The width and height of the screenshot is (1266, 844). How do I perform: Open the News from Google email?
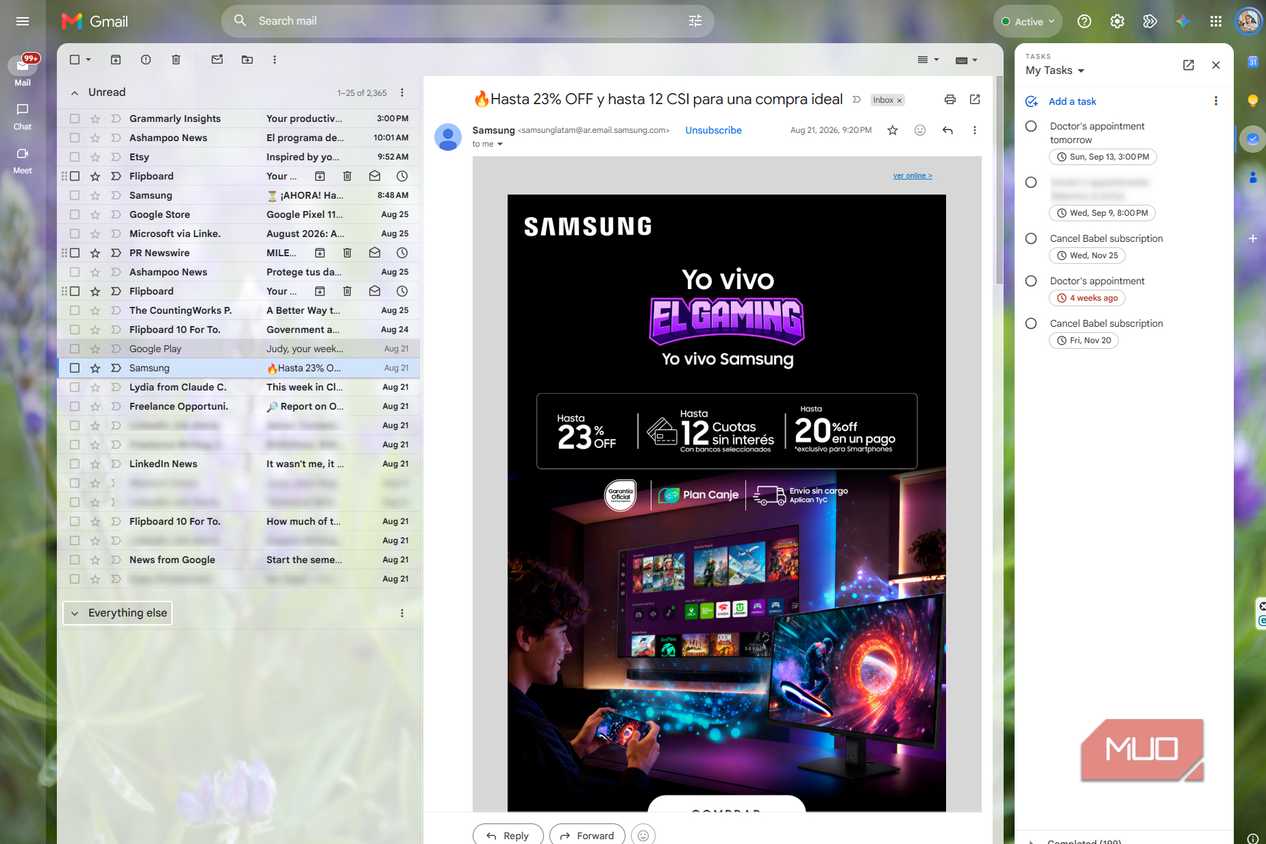pyautogui.click(x=239, y=560)
